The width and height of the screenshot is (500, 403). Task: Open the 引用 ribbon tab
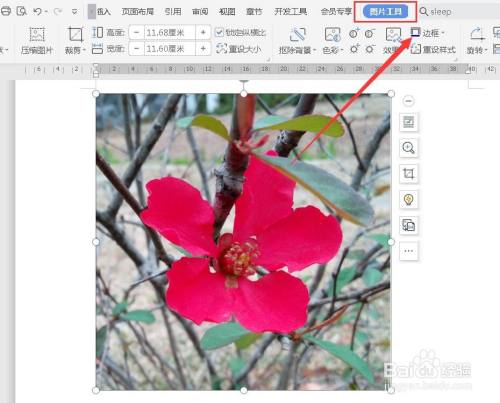(173, 12)
